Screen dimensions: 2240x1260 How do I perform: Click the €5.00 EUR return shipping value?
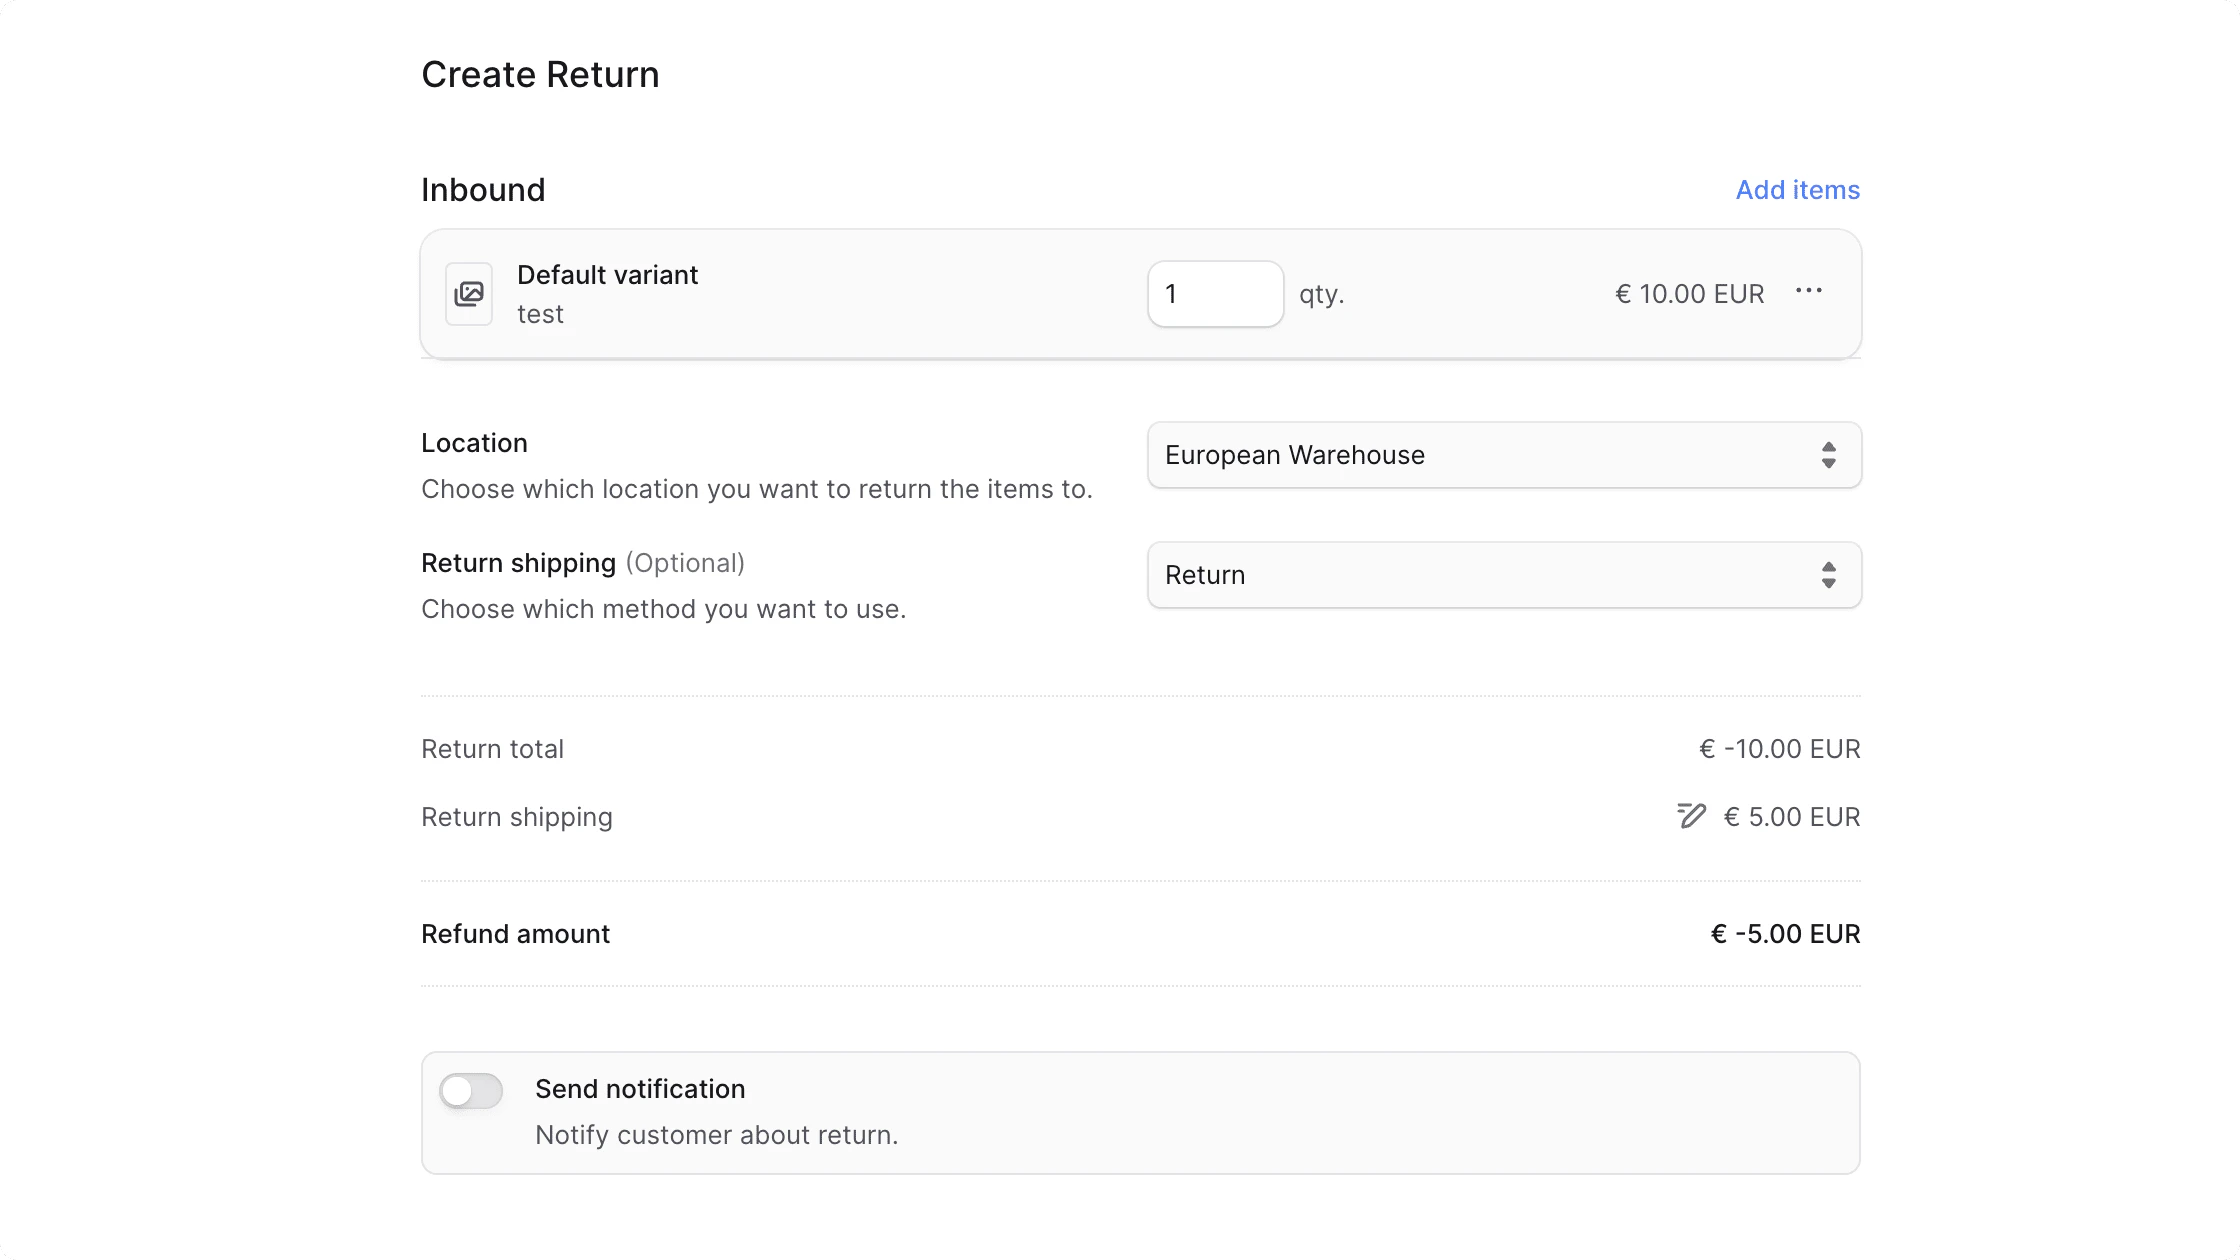point(1791,816)
